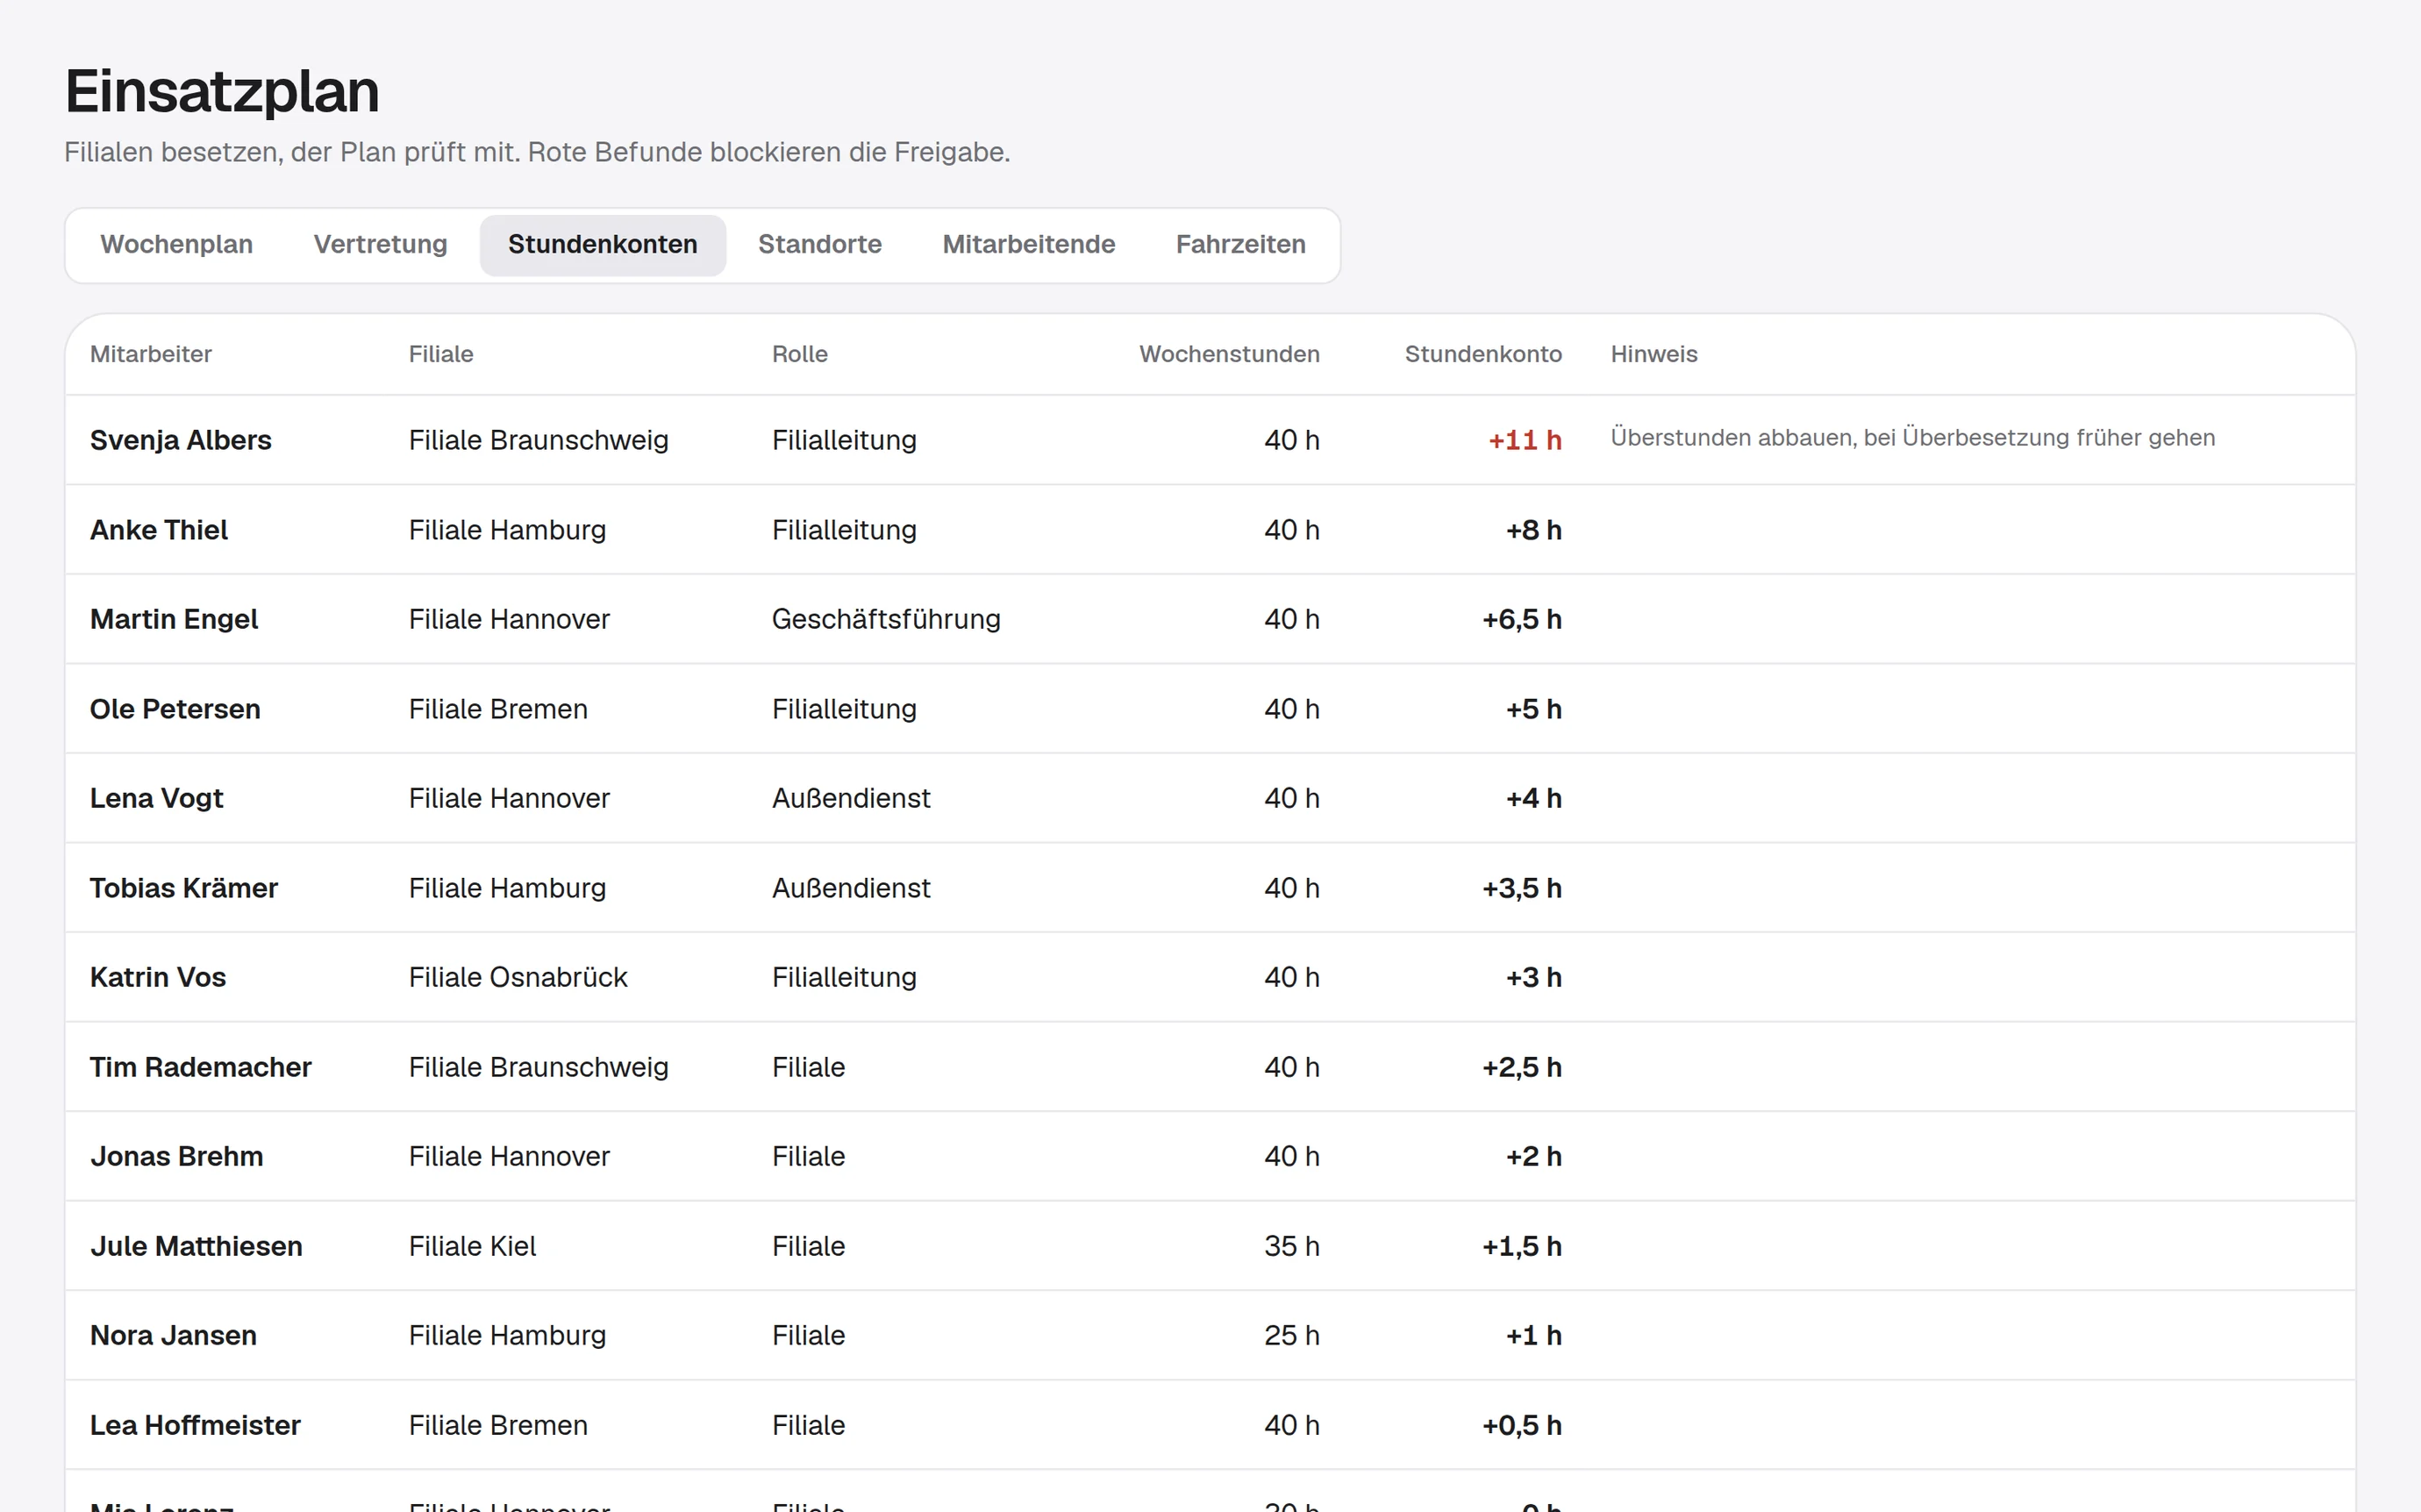The image size is (2421, 1512).
Task: Click the Wochenstunden column header
Action: click(1229, 354)
